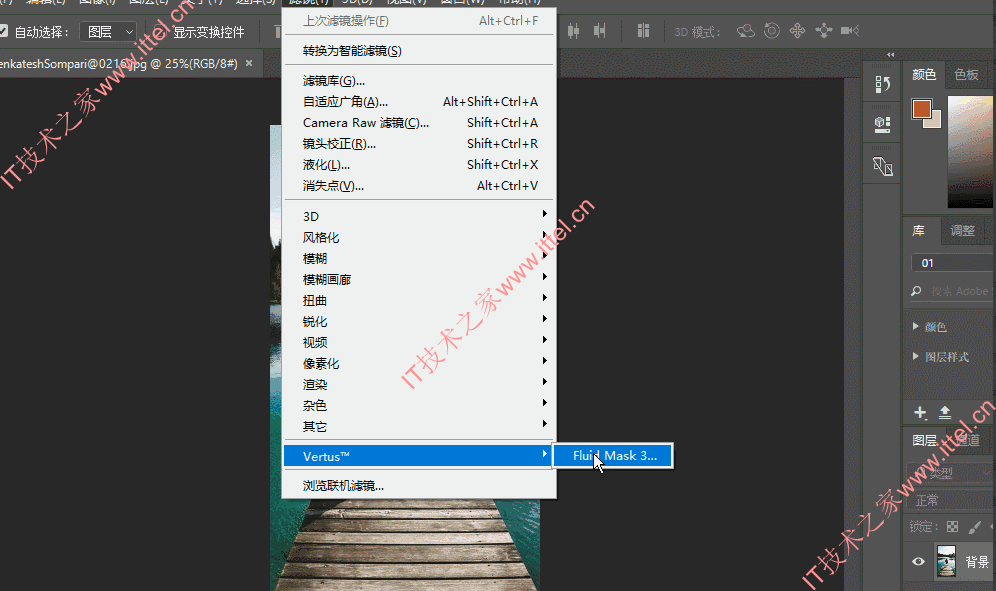Viewport: 996px width, 591px height.
Task: Click the orange foreground color swatch
Action: tap(921, 109)
